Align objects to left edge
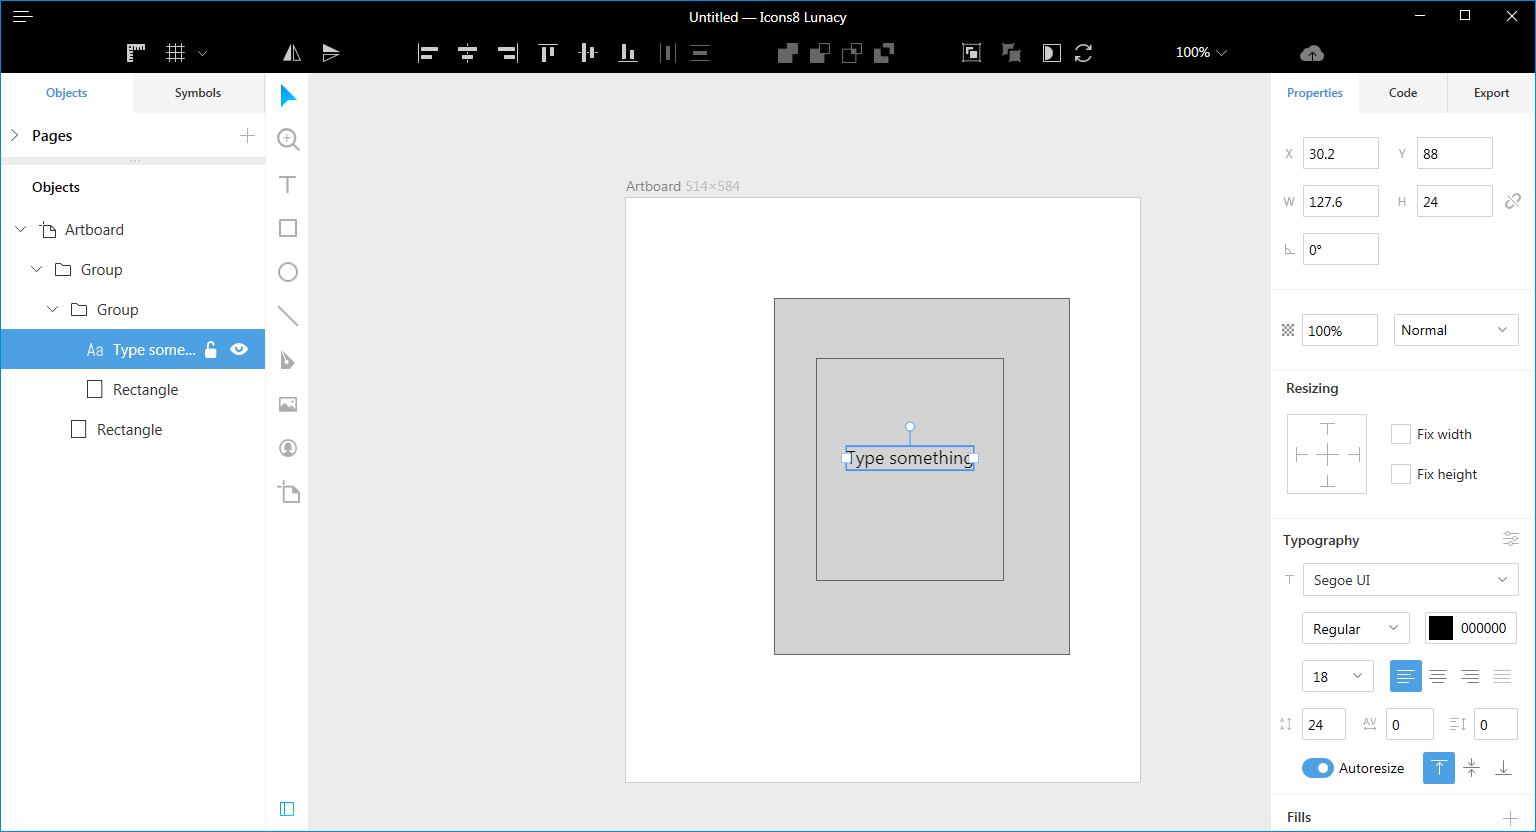This screenshot has width=1536, height=832. tap(428, 53)
